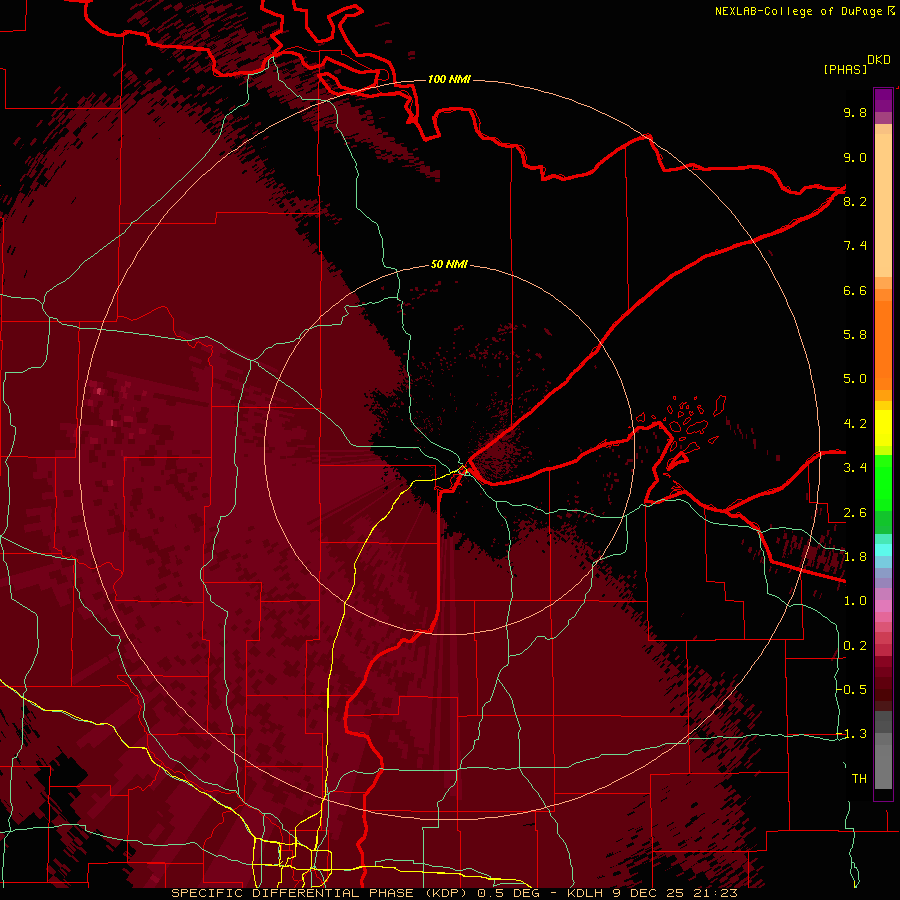Click the 1.8 legend value

pos(855,557)
